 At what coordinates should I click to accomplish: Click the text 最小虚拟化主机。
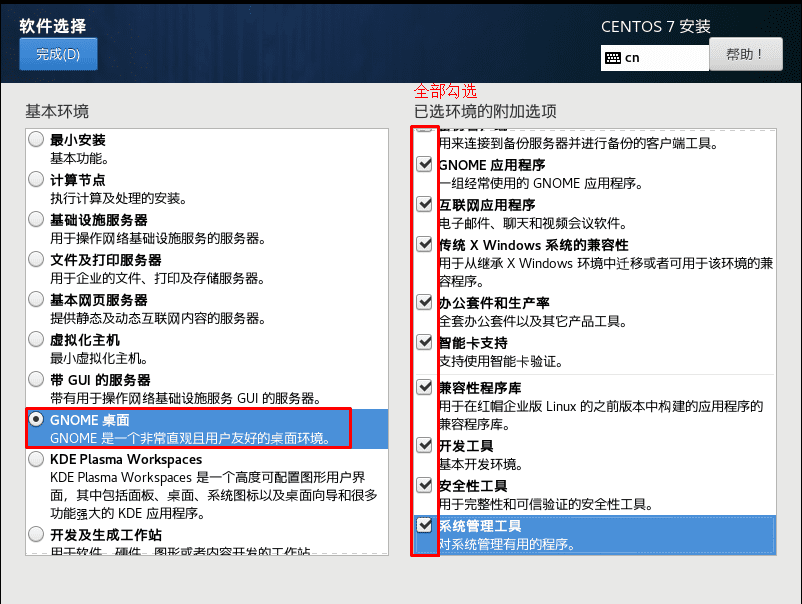99,359
